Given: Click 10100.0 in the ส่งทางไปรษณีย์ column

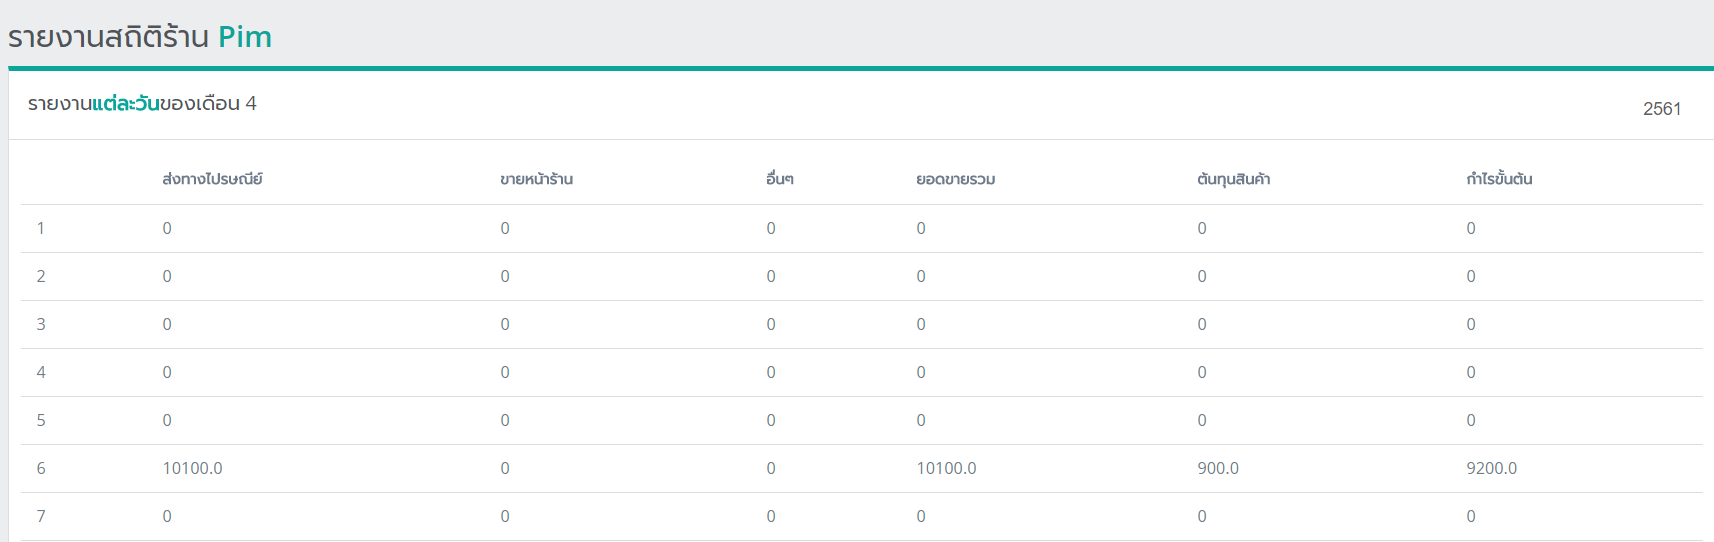Looking at the screenshot, I should (x=192, y=469).
